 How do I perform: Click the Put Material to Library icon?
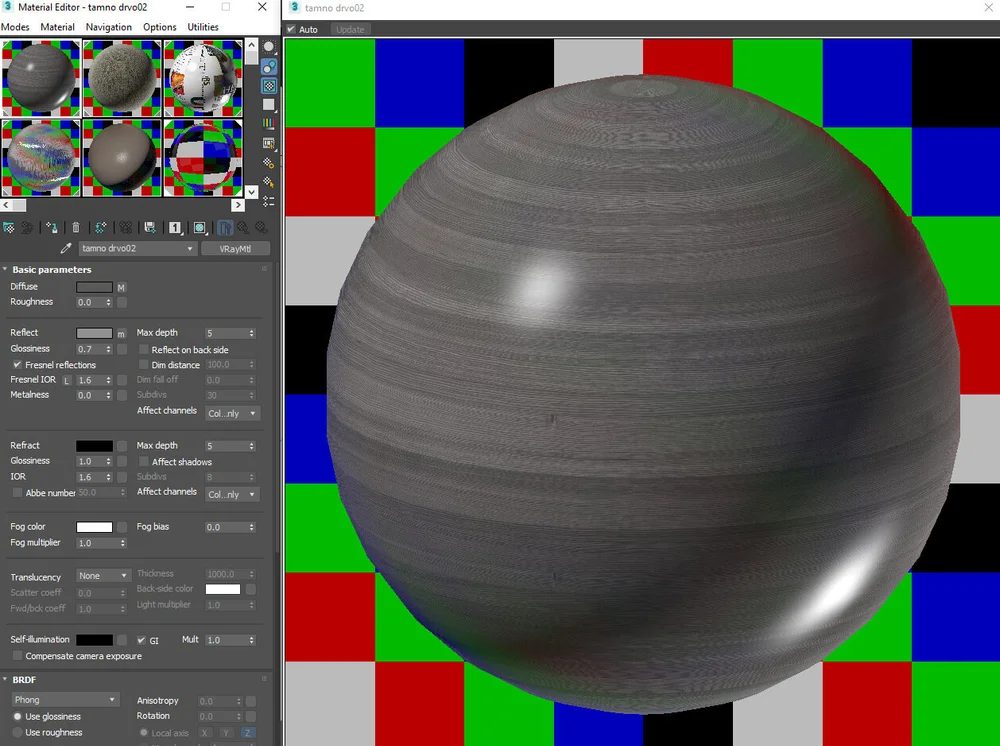pyautogui.click(x=150, y=227)
